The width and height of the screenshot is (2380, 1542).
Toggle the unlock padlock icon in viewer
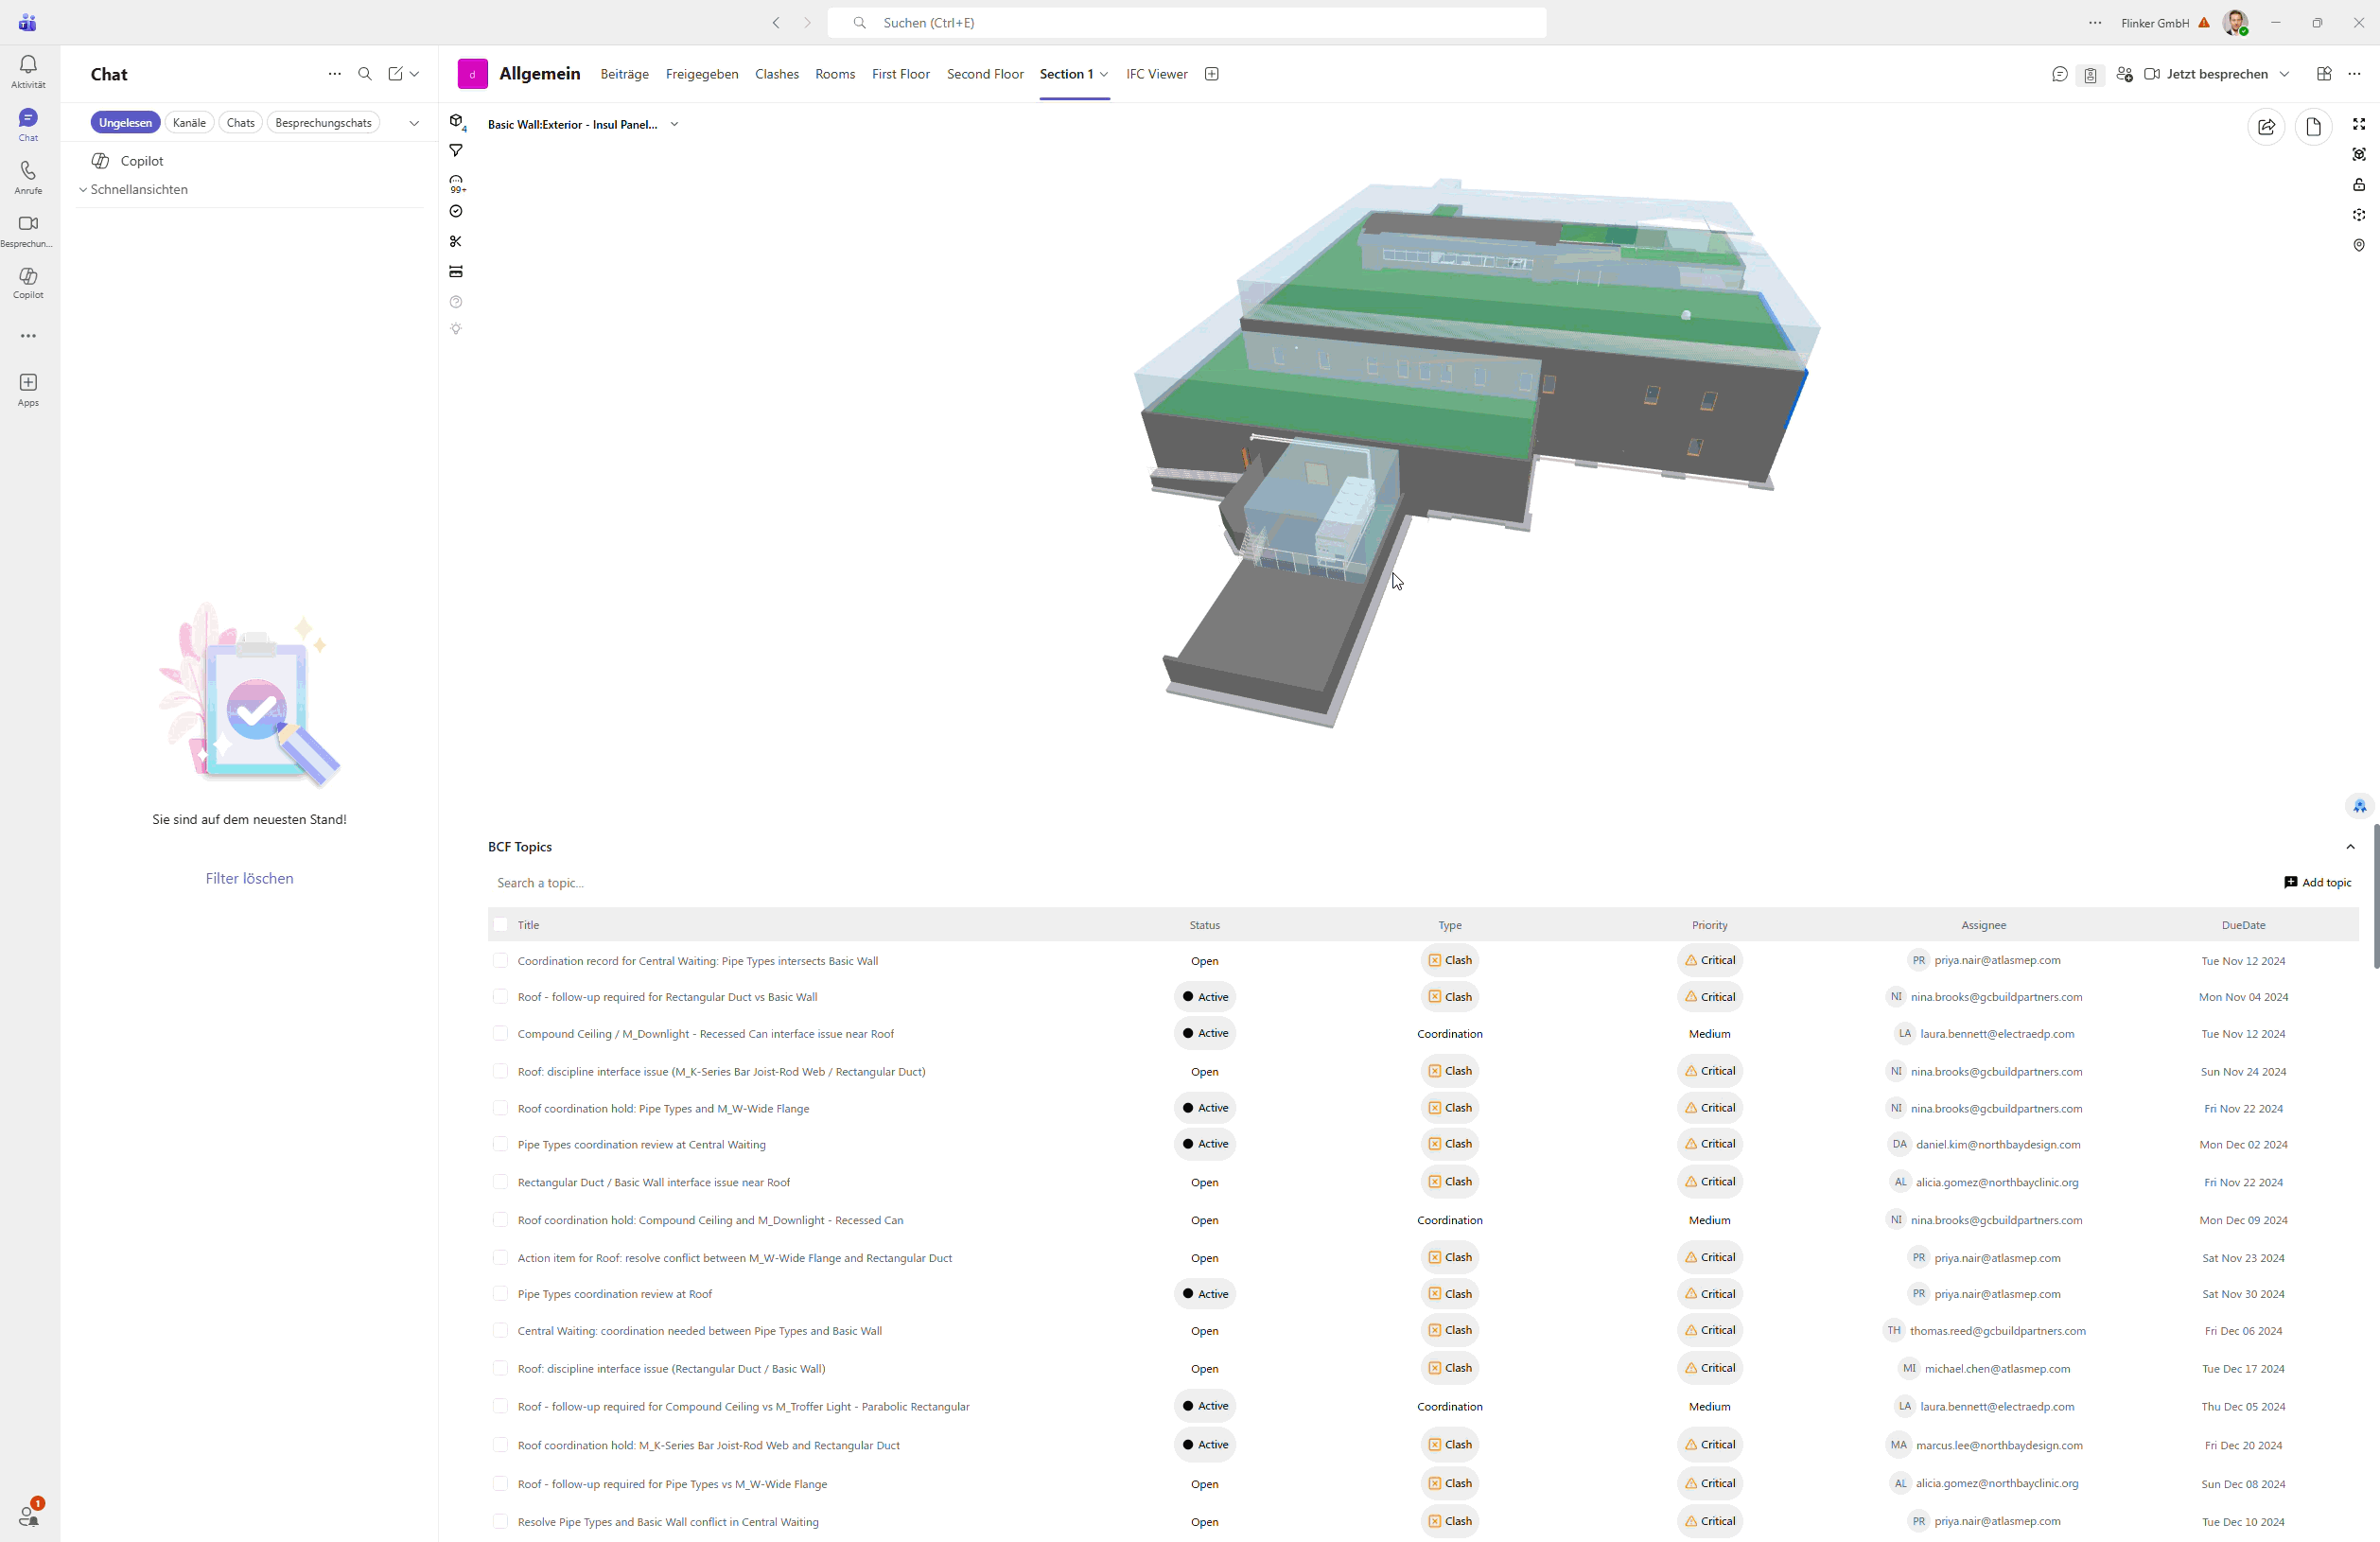[x=2358, y=185]
